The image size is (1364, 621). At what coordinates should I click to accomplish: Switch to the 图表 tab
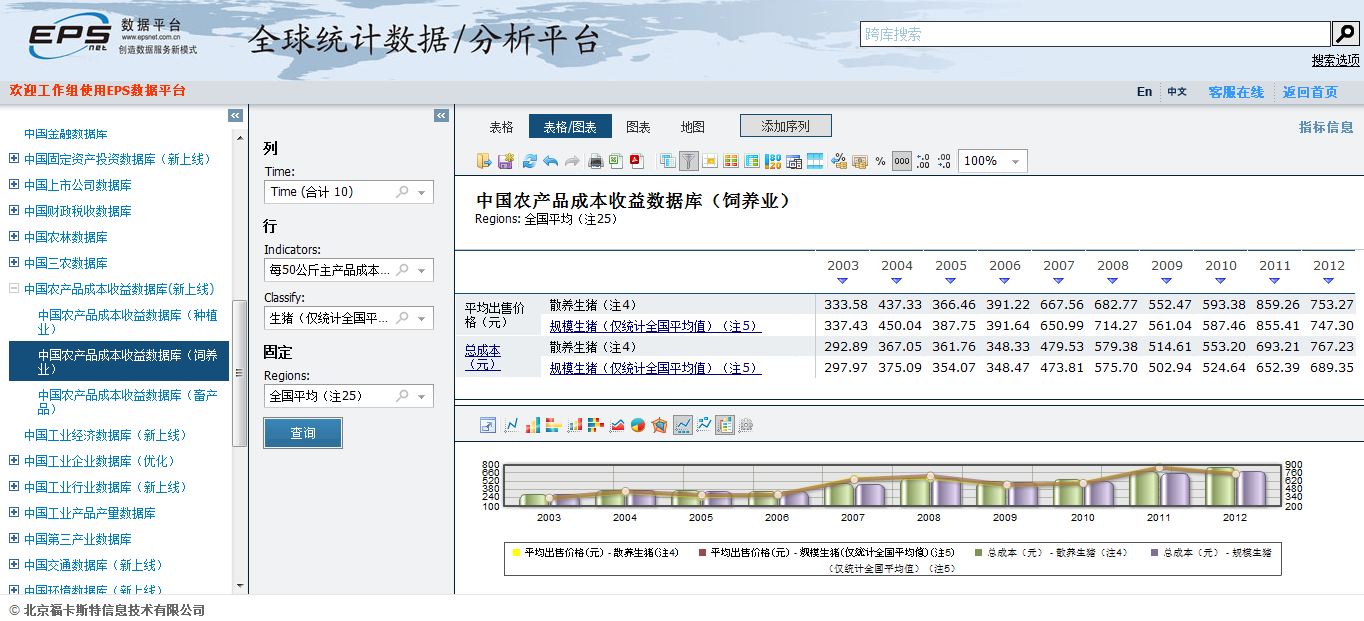(638, 127)
